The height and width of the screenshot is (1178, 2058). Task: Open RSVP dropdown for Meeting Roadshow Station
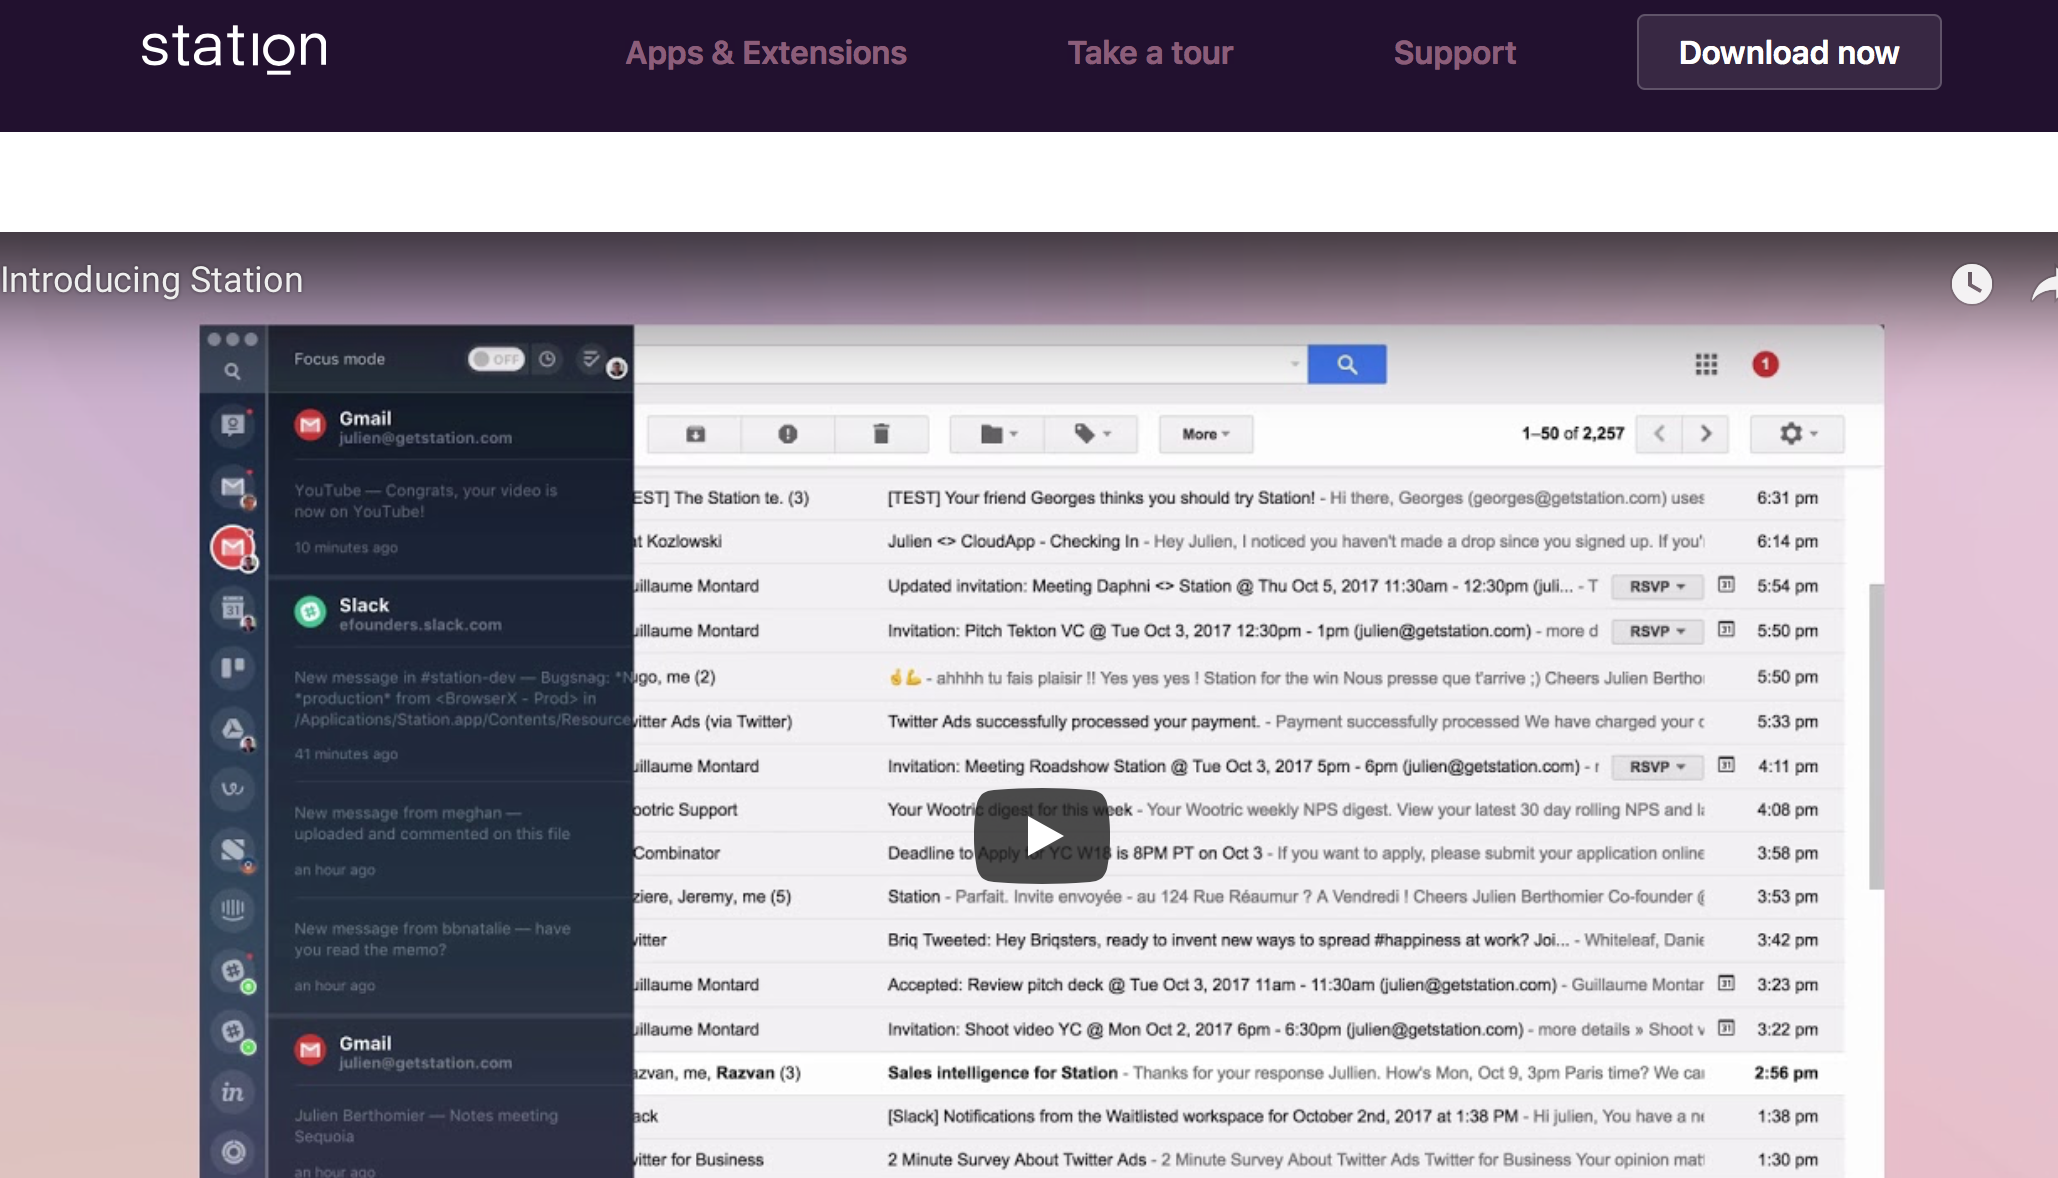pyautogui.click(x=1657, y=767)
